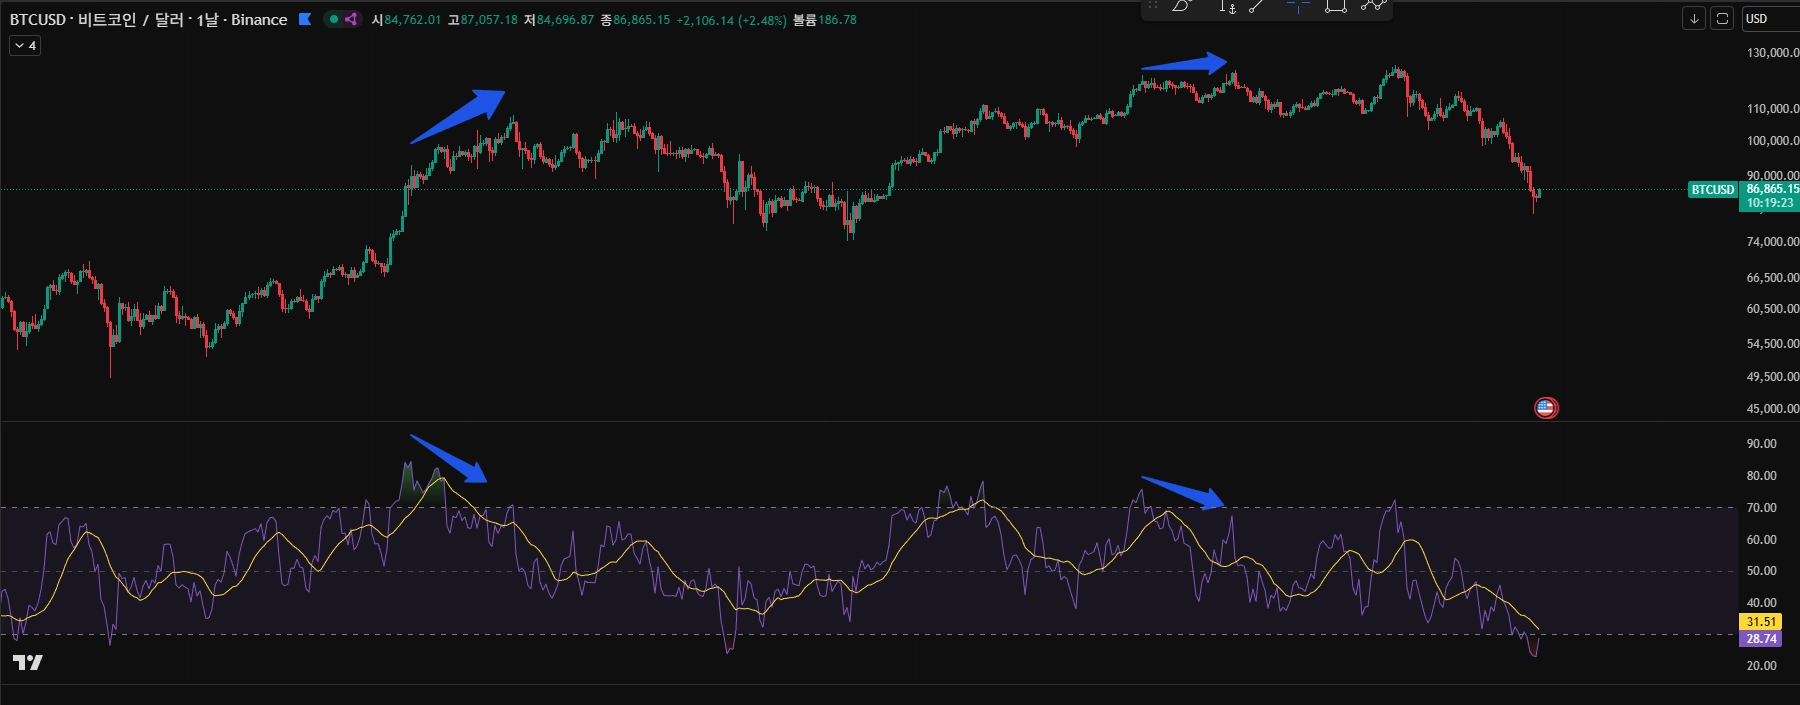Click the 1날 interval label in title
This screenshot has width=1800, height=705.
coord(207,19)
